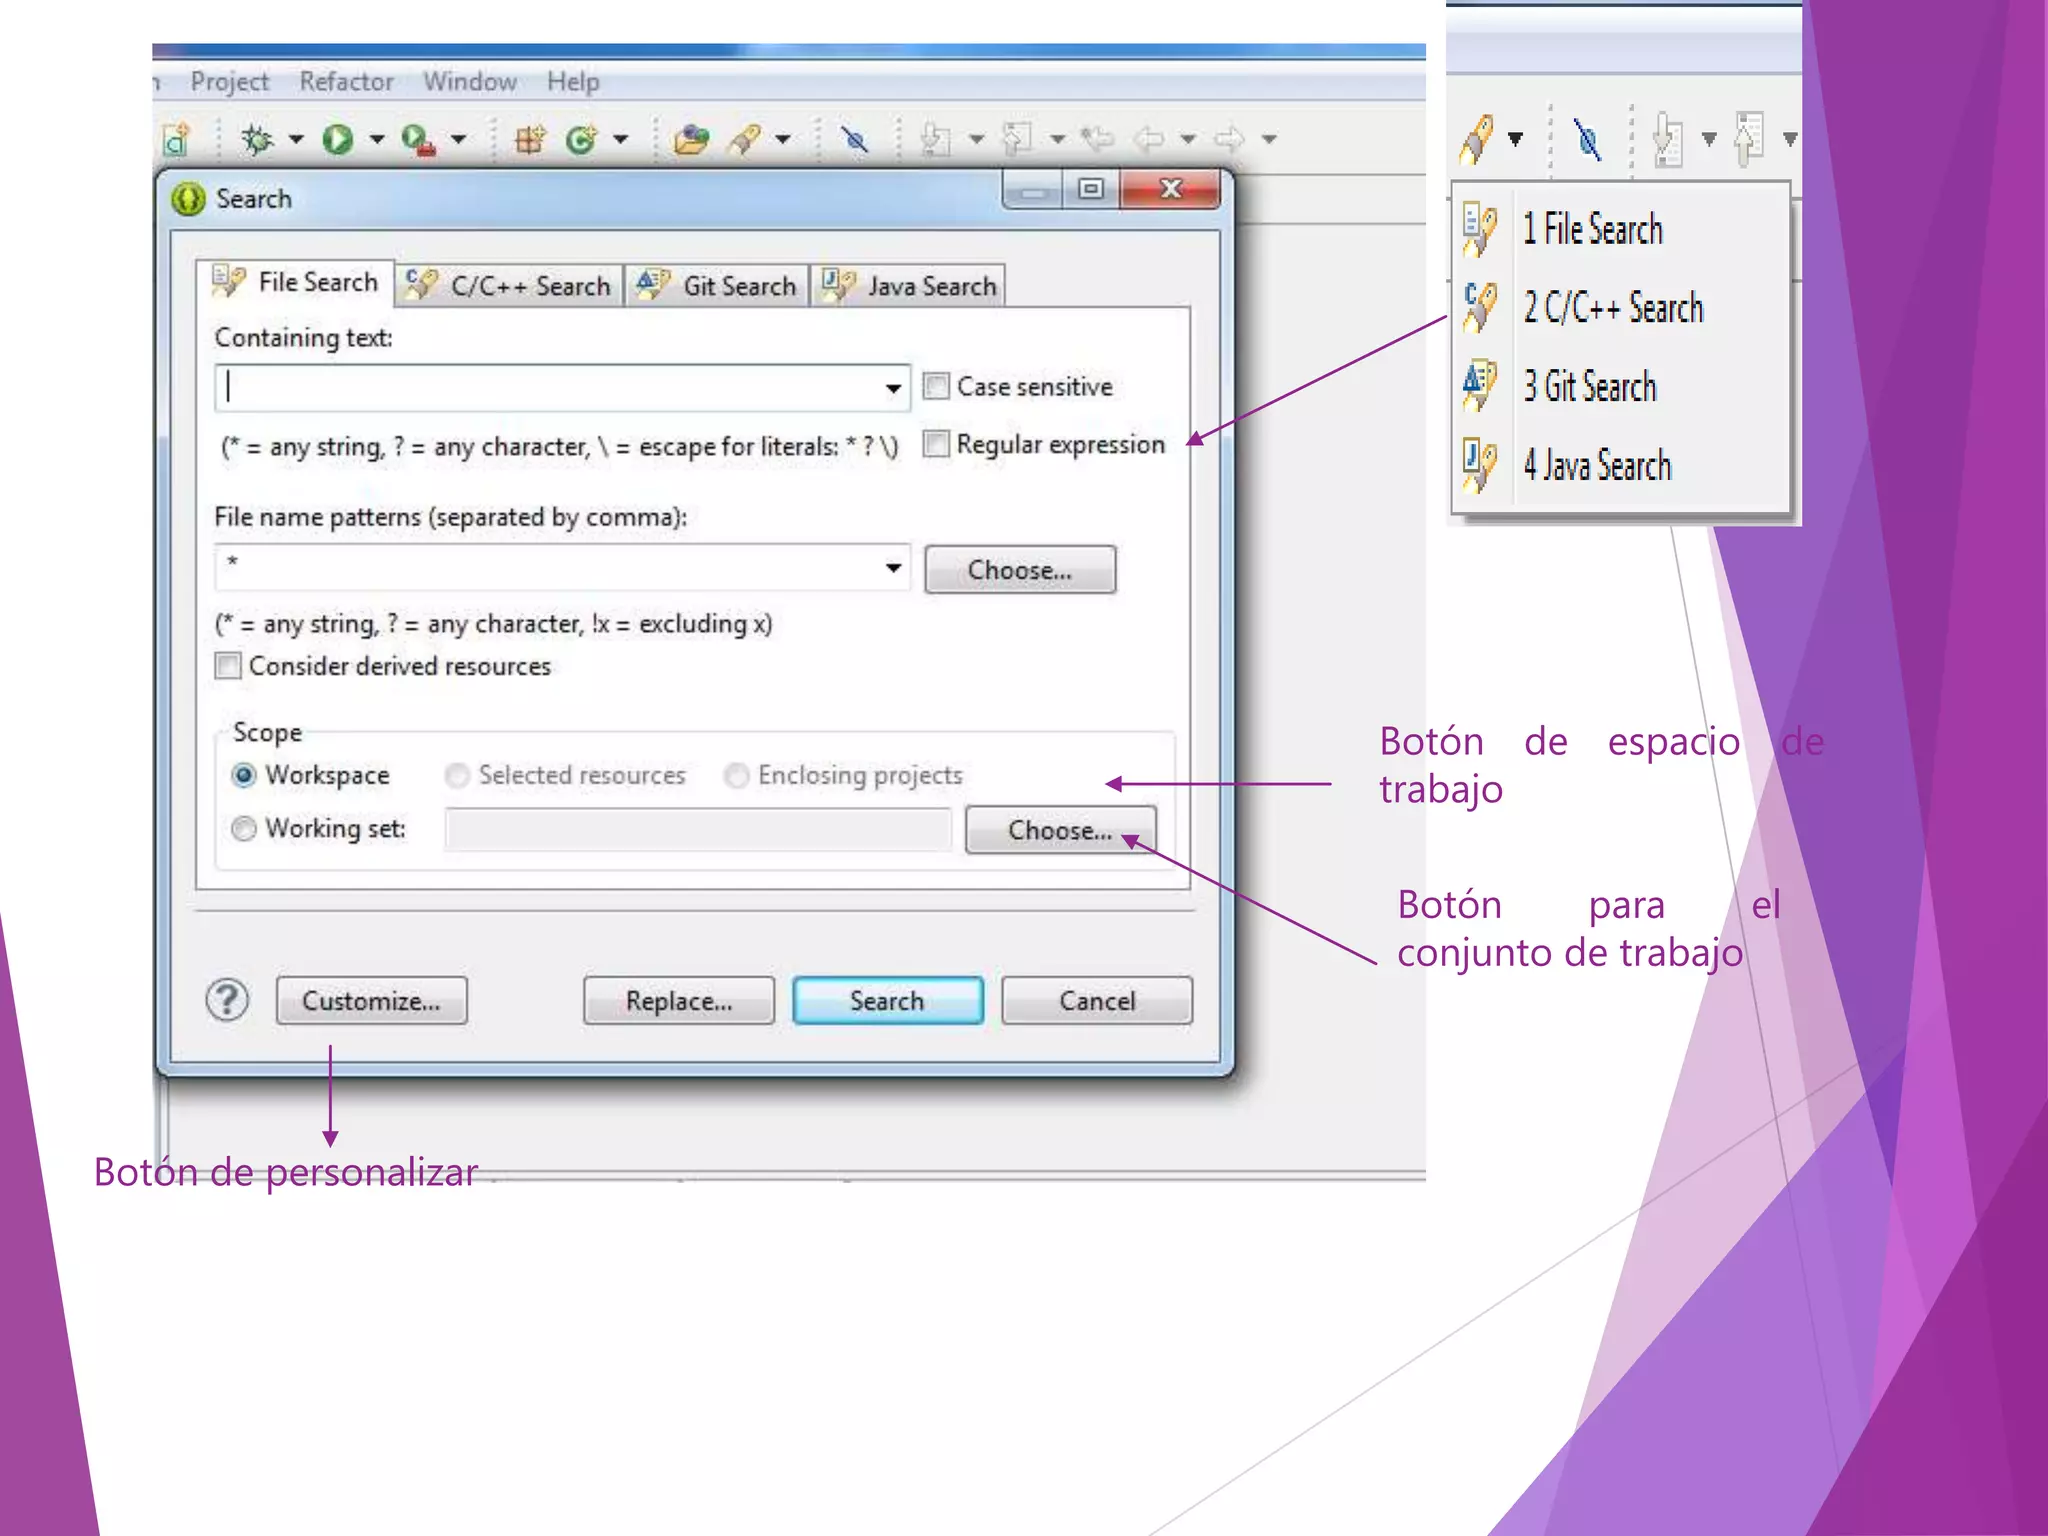
Task: Expand the Containing text dropdown arrow
Action: pos(893,388)
